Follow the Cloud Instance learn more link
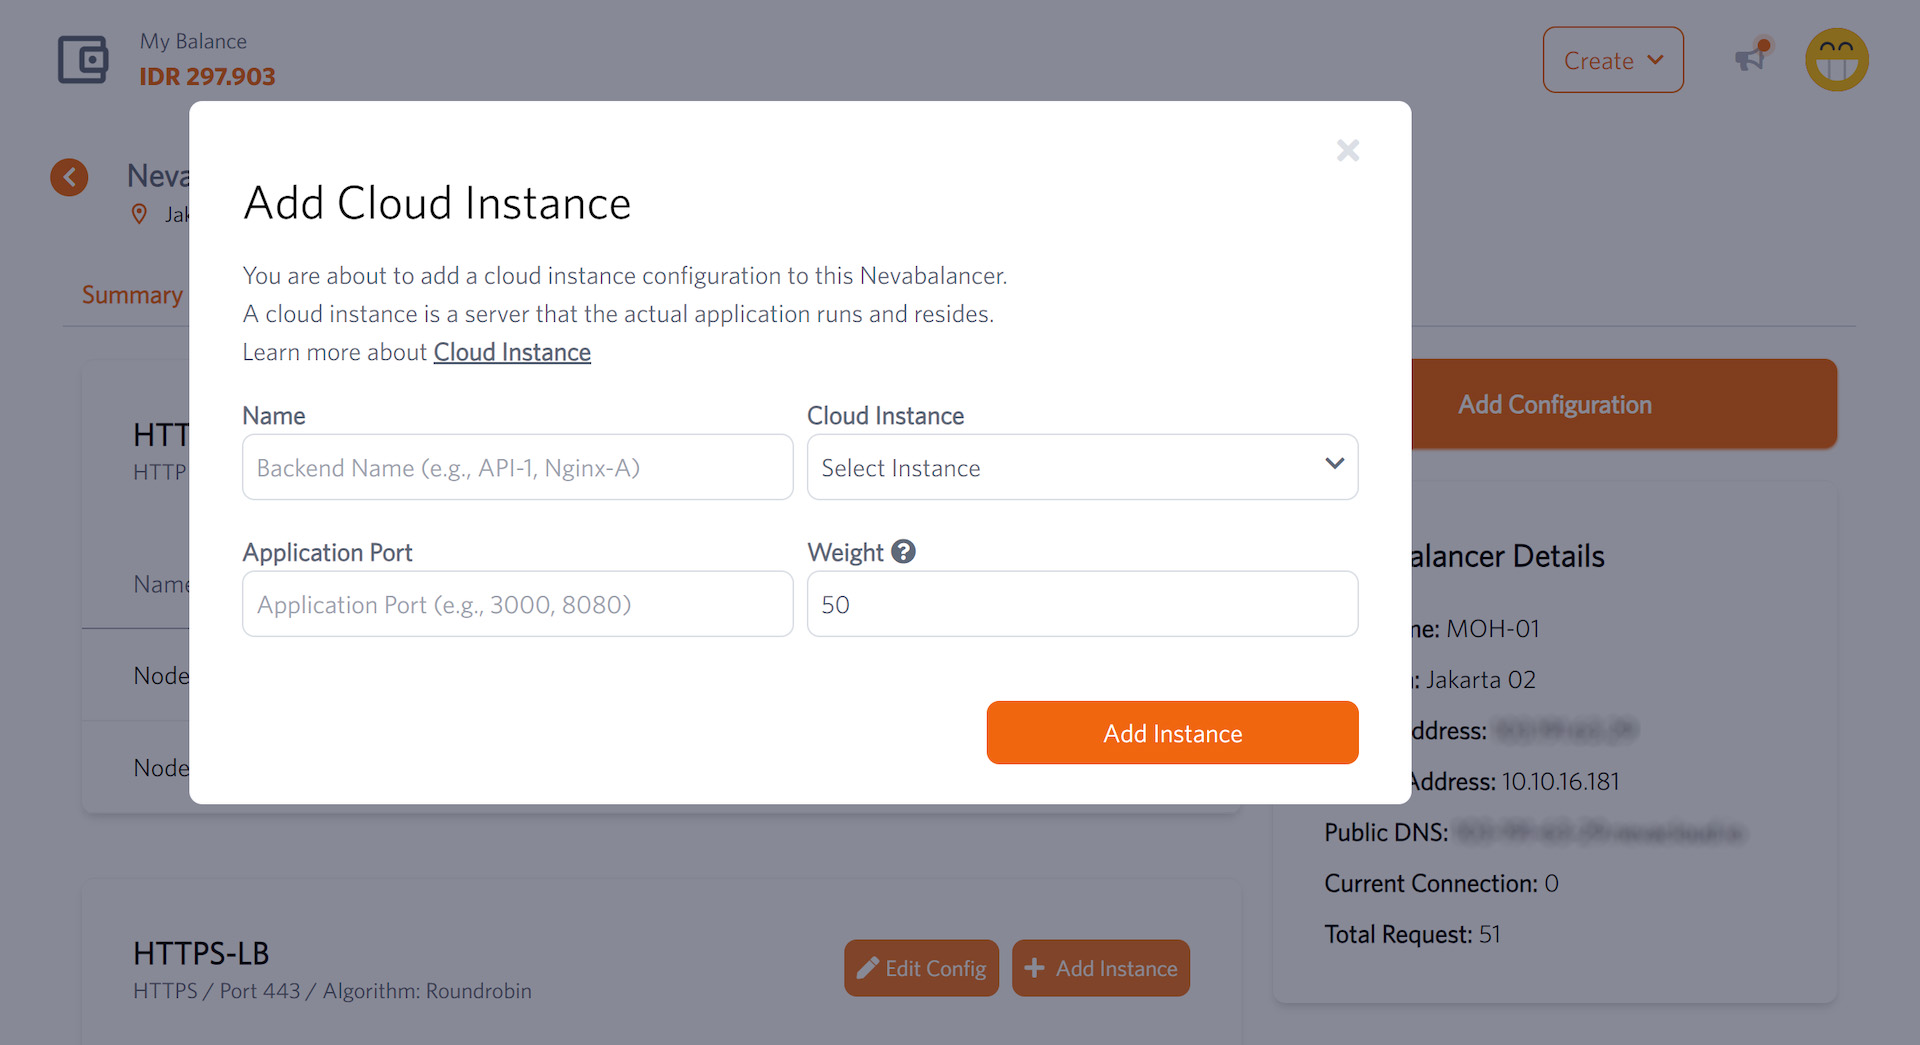This screenshot has width=1920, height=1045. click(x=512, y=353)
